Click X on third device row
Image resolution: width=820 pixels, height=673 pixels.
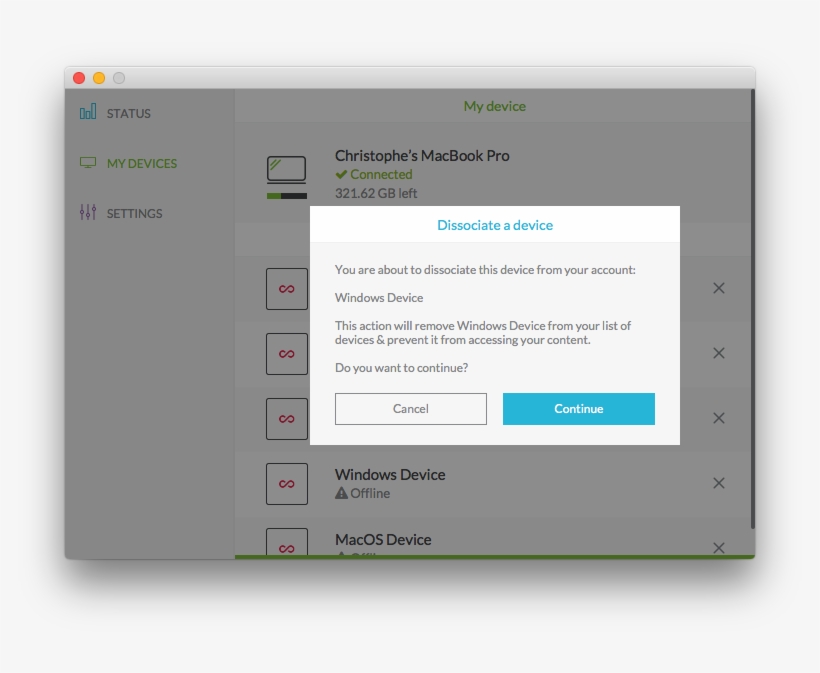(718, 418)
